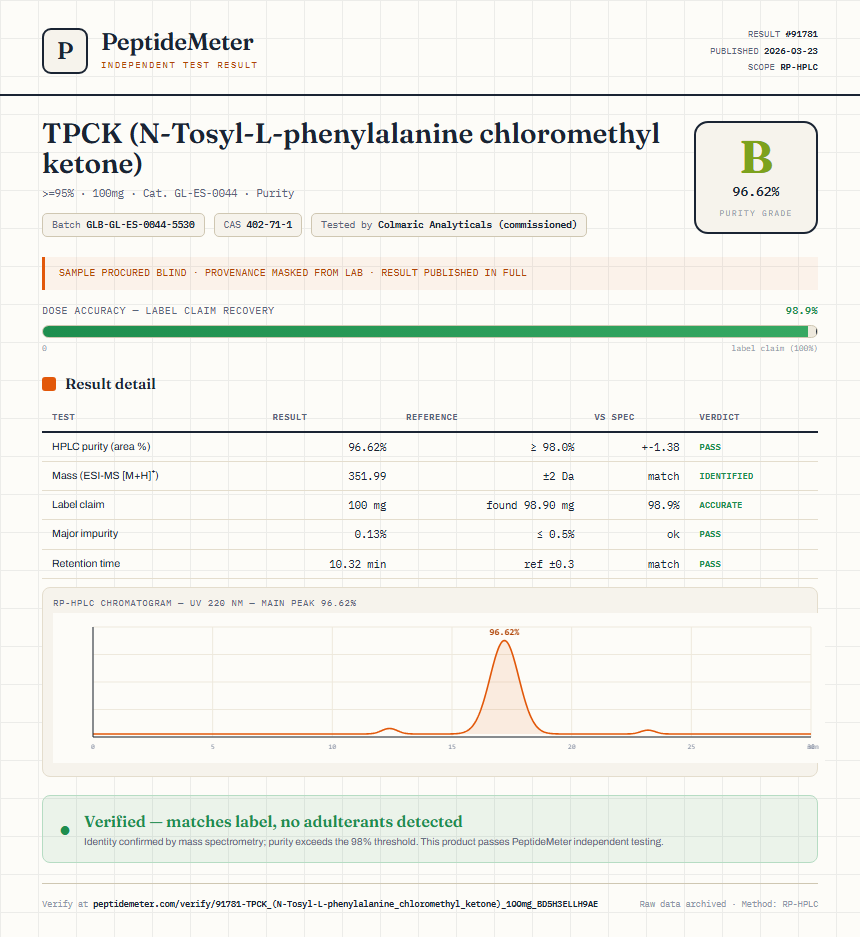This screenshot has width=860, height=937.
Task: Click the Raw data archived footer text
Action: [729, 904]
